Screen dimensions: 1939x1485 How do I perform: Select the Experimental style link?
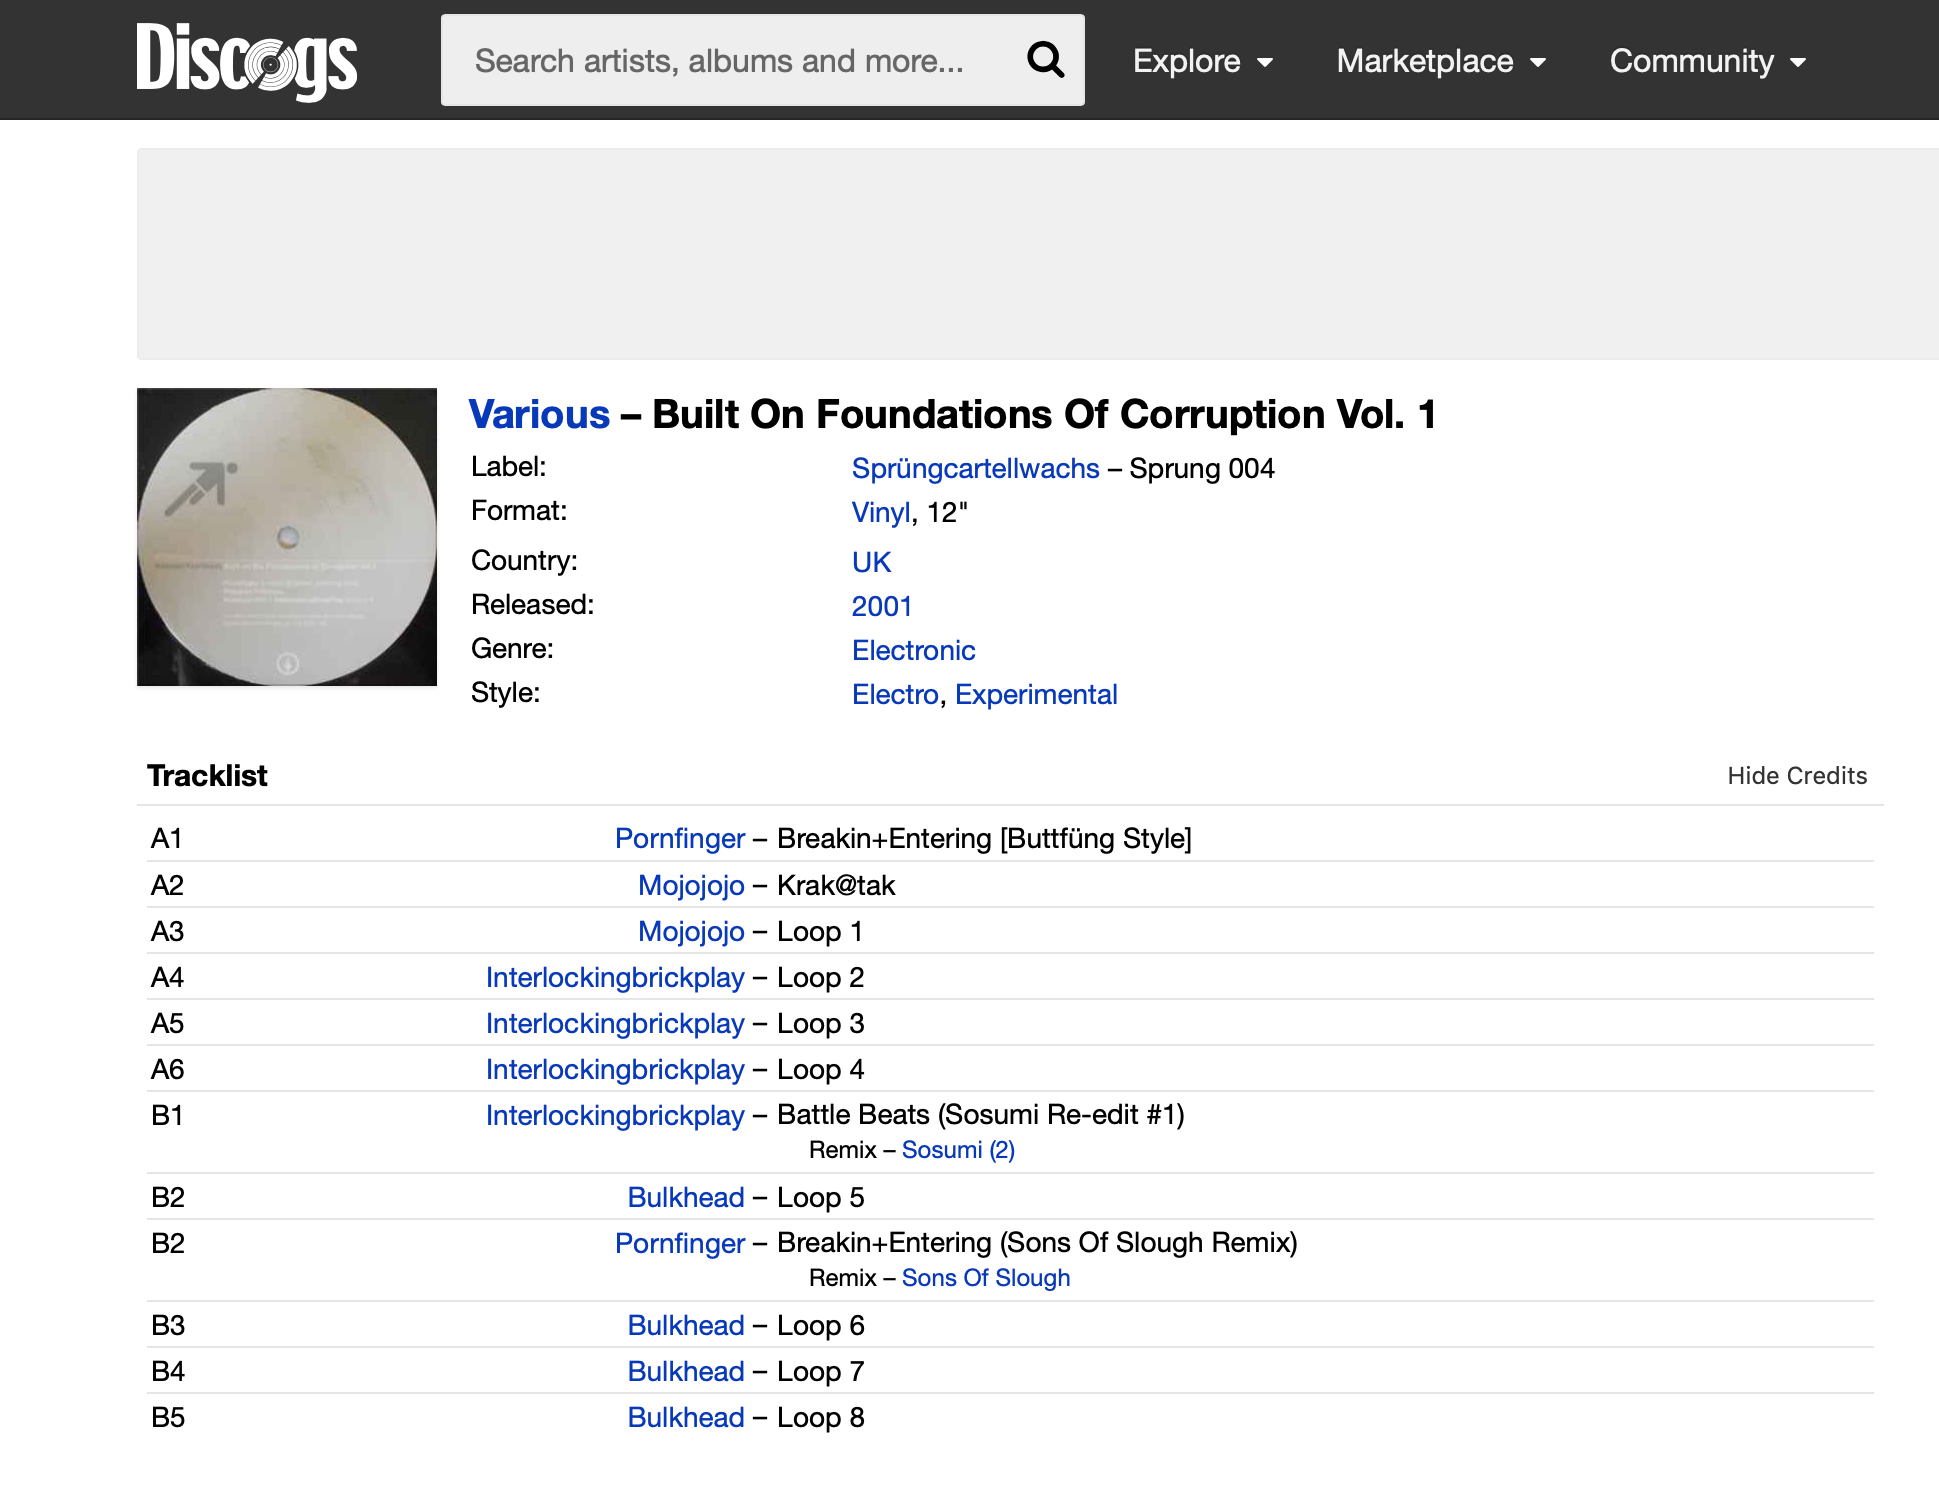pyautogui.click(x=1036, y=694)
